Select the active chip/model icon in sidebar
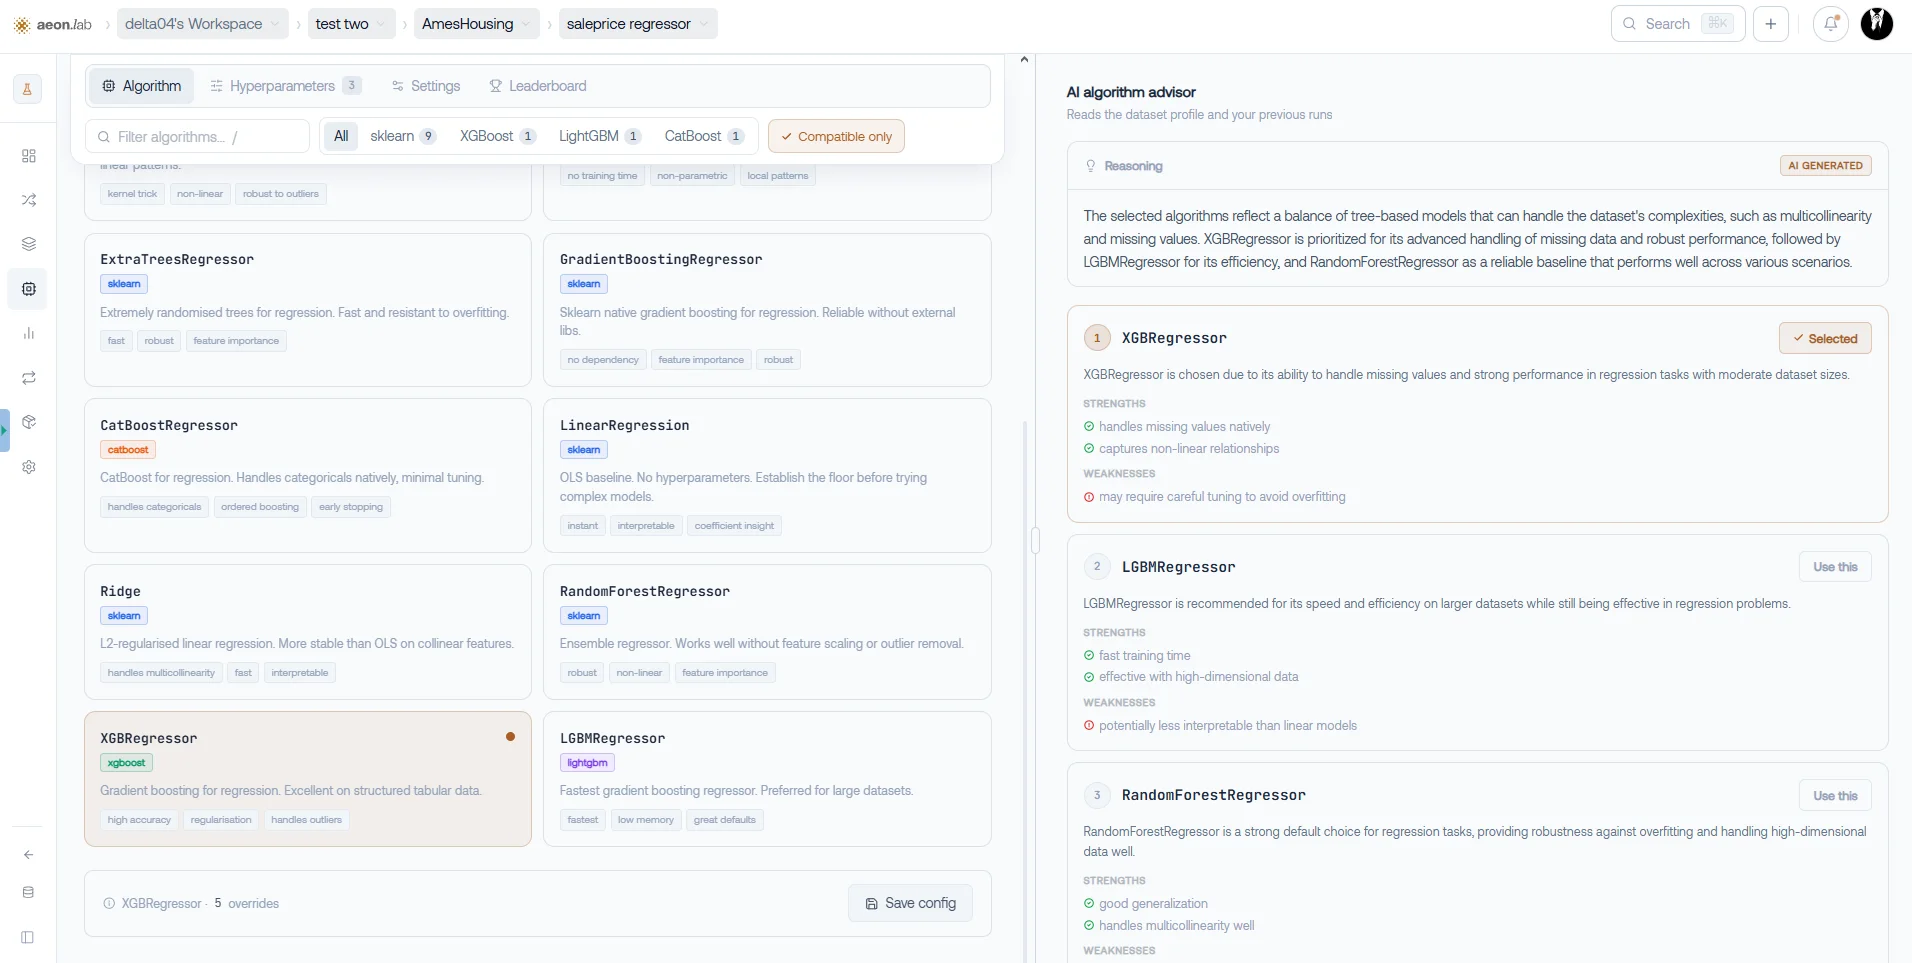This screenshot has height=963, width=1912. click(28, 289)
